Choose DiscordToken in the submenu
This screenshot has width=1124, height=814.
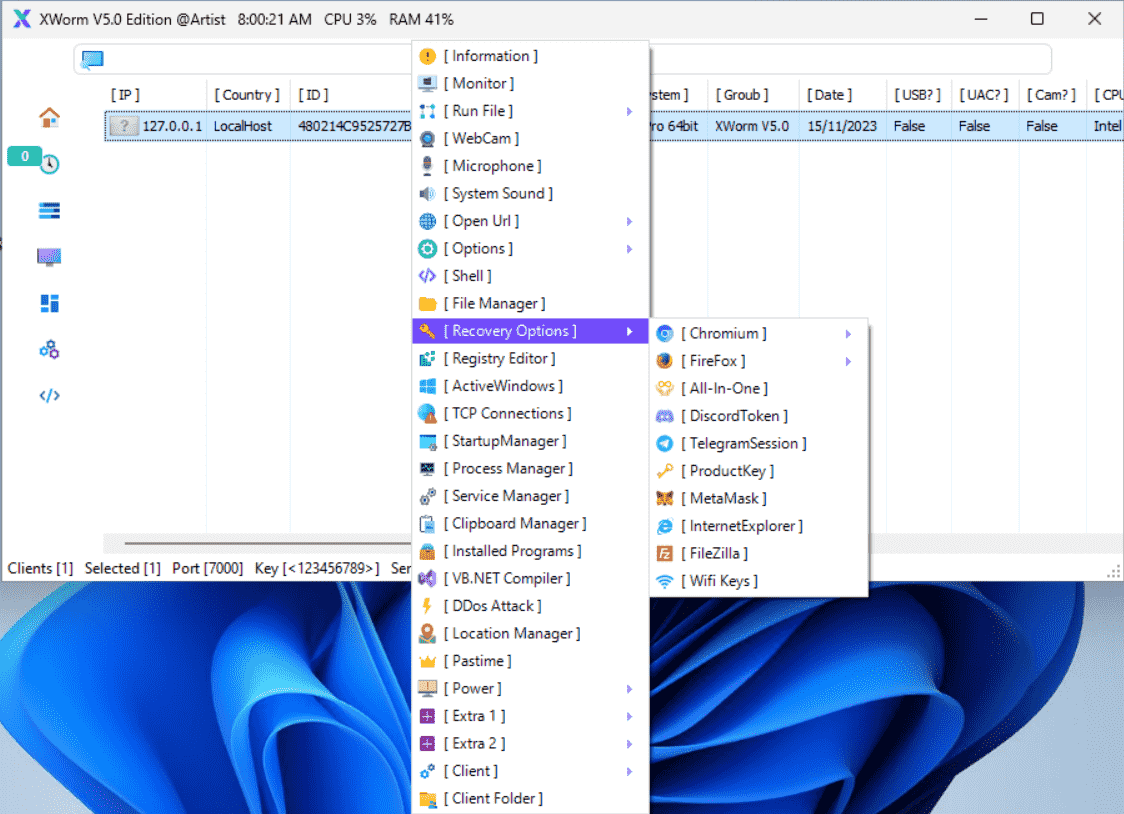pyautogui.click(x=759, y=416)
